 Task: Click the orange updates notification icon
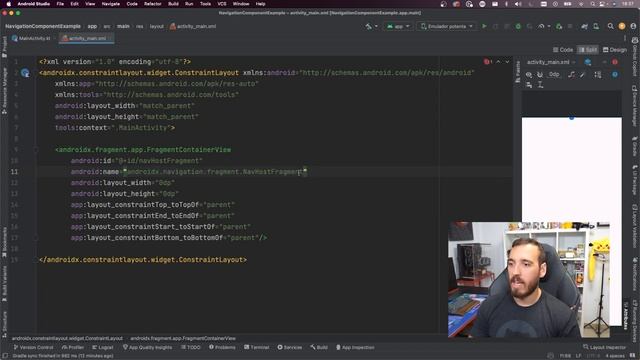pos(622,26)
